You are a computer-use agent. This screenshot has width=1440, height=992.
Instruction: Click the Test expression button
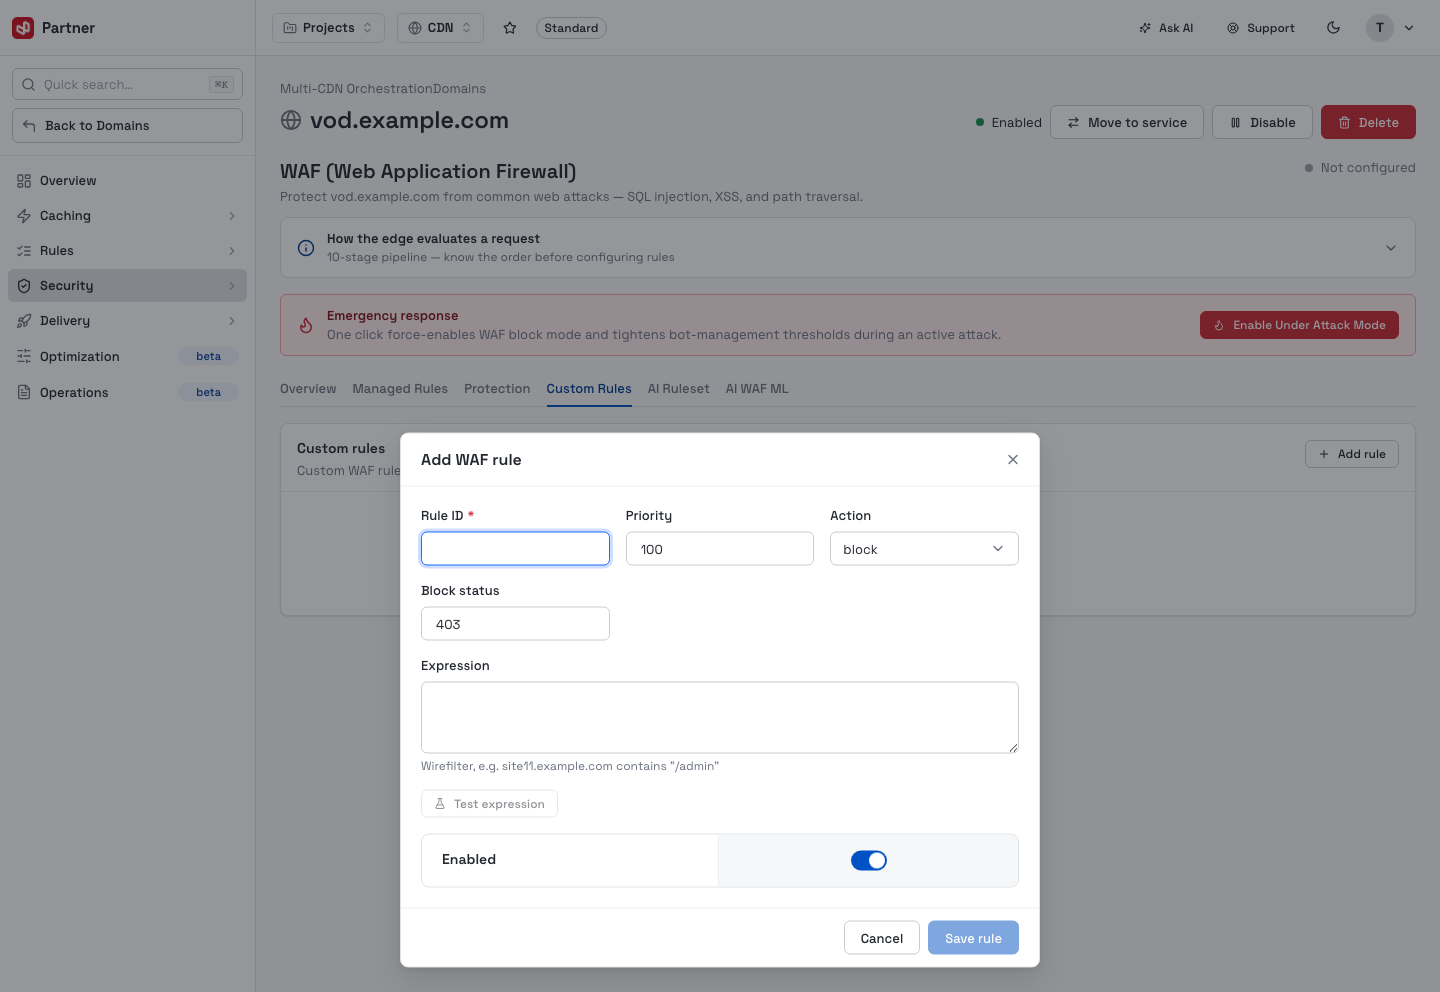[x=489, y=804]
